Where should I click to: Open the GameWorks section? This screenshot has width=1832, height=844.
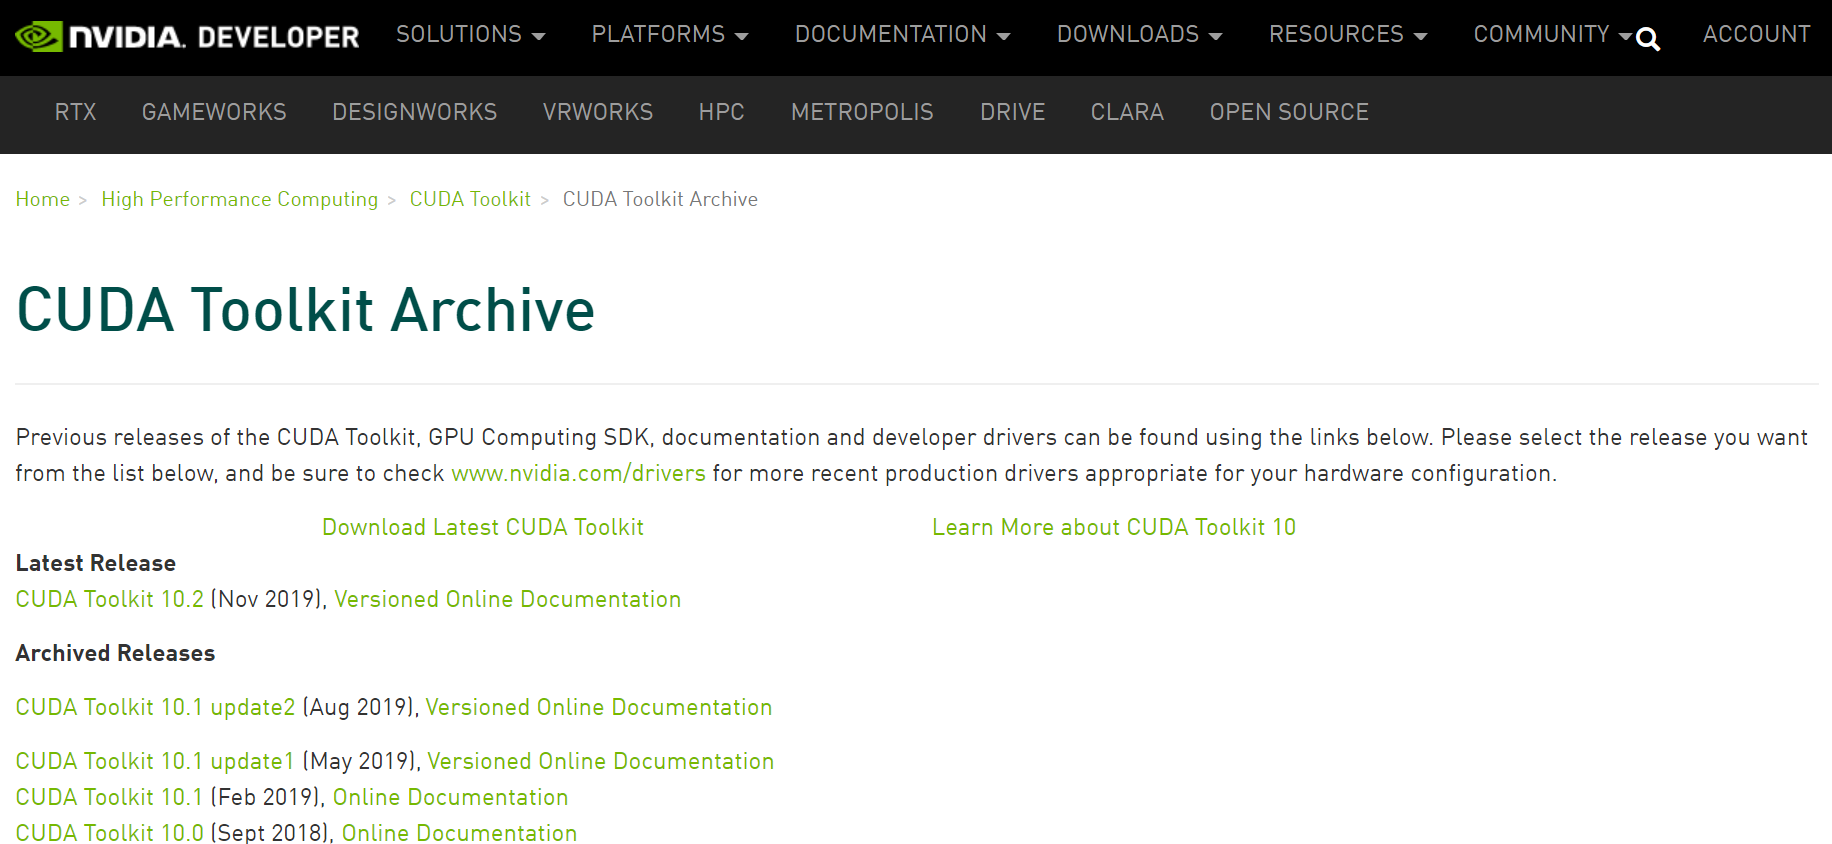(214, 112)
